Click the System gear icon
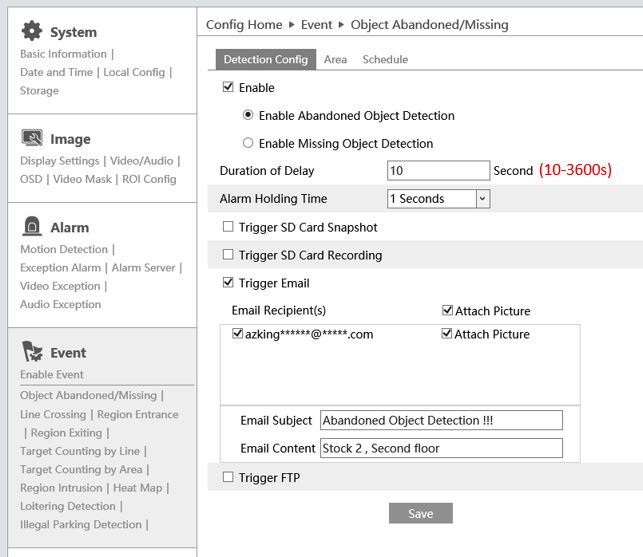The width and height of the screenshot is (643, 557). click(32, 31)
